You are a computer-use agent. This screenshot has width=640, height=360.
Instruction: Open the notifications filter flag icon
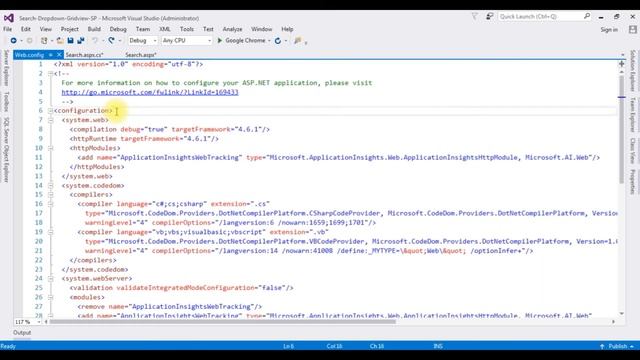(x=475, y=16)
